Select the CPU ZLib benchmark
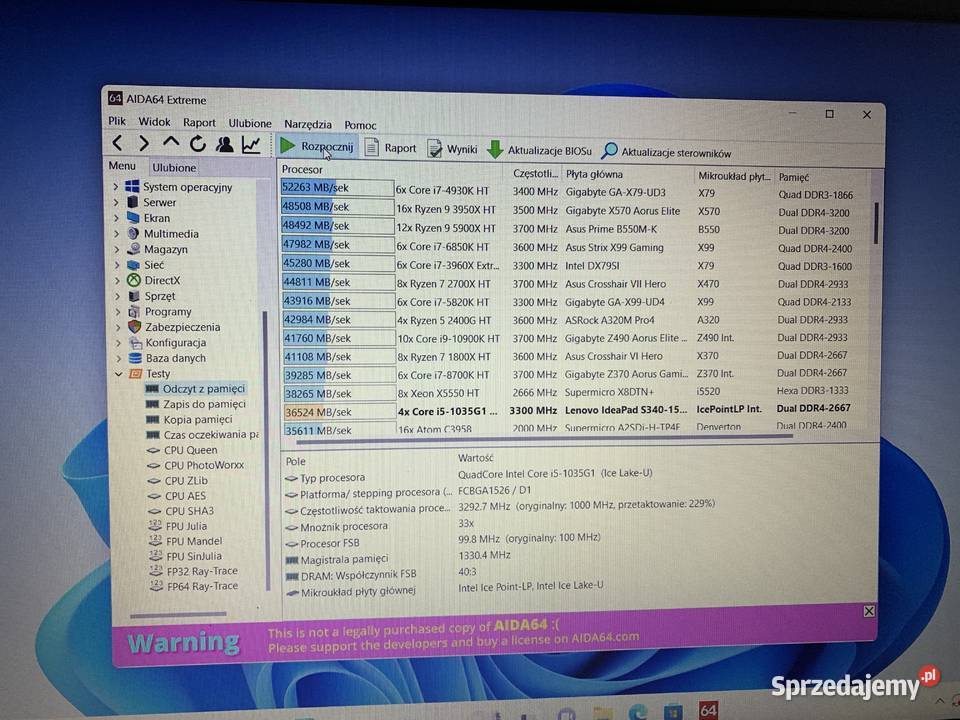This screenshot has height=720, width=960. click(x=178, y=481)
